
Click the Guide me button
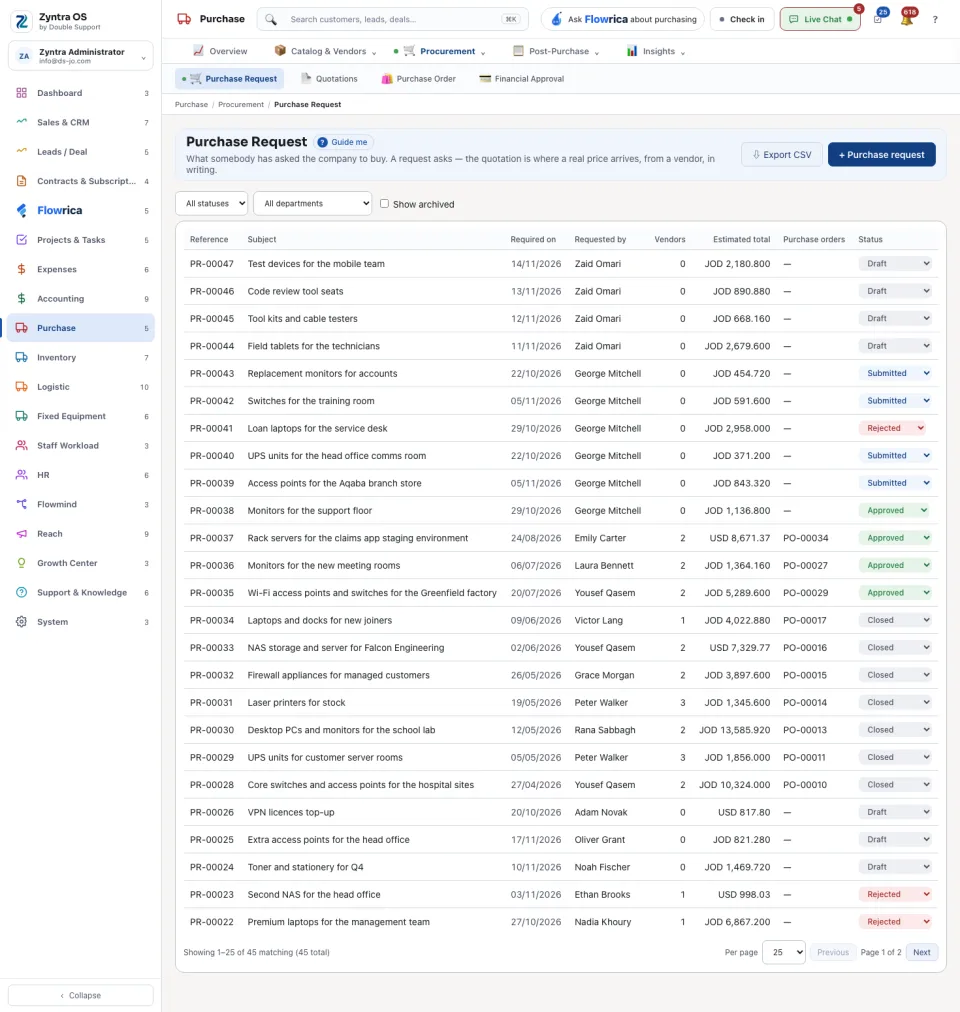[343, 142]
